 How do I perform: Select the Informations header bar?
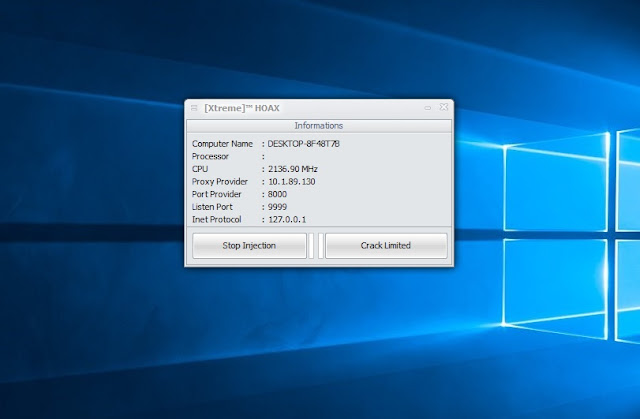[319, 126]
